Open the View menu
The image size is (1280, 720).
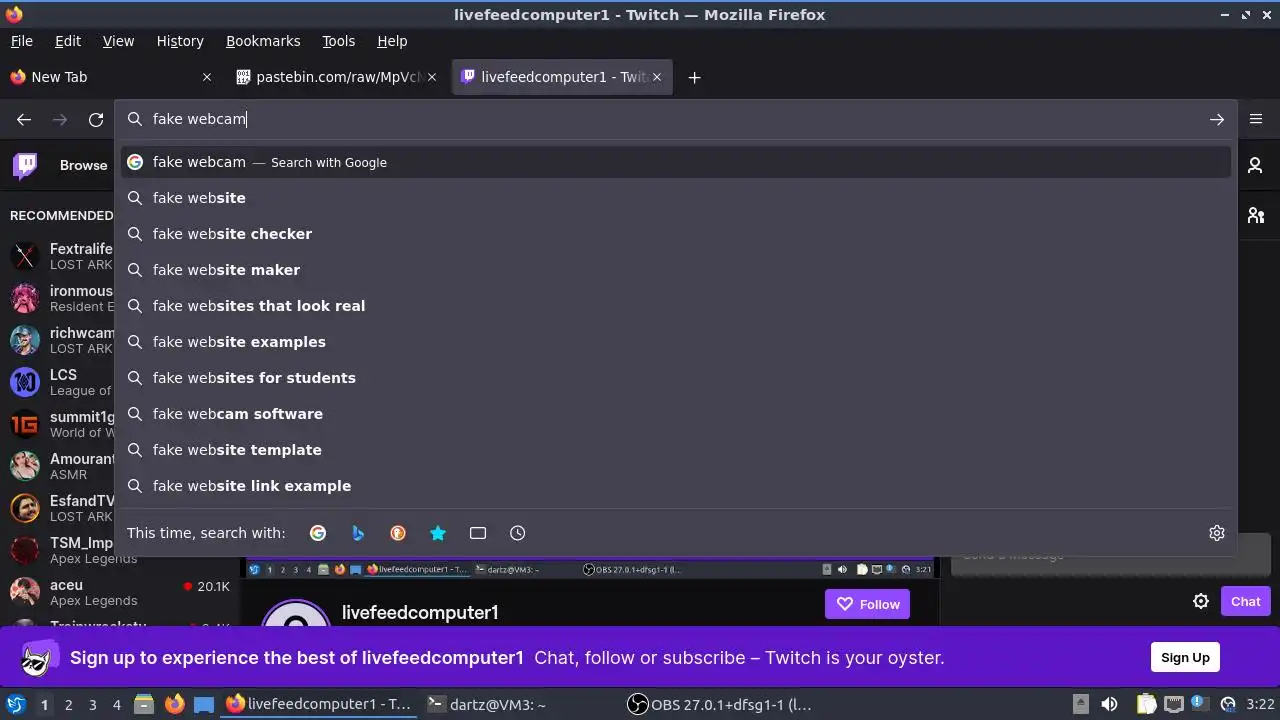tap(118, 41)
